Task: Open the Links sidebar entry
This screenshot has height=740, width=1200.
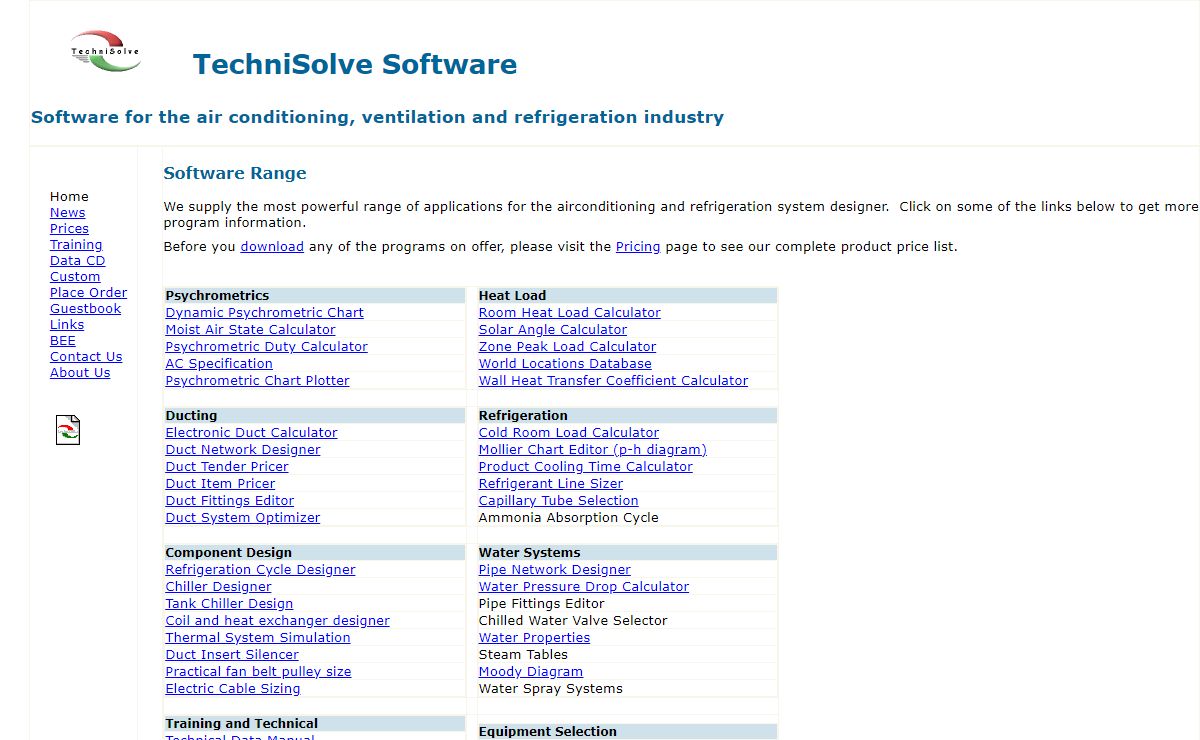Action: [67, 325]
